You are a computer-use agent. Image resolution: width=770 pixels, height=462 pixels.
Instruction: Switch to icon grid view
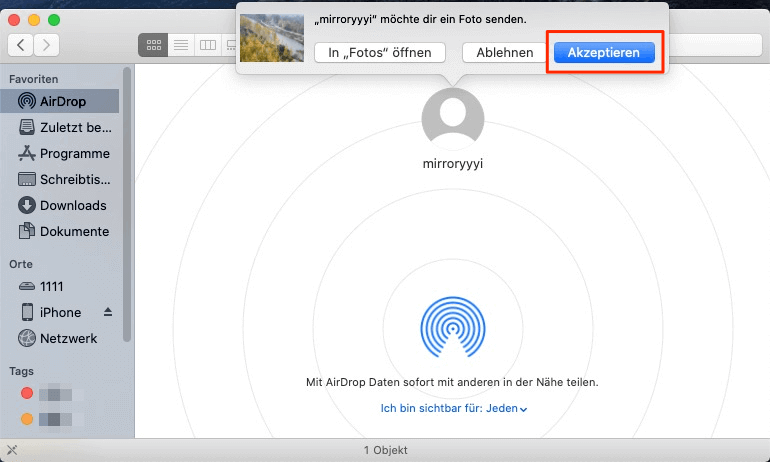153,45
